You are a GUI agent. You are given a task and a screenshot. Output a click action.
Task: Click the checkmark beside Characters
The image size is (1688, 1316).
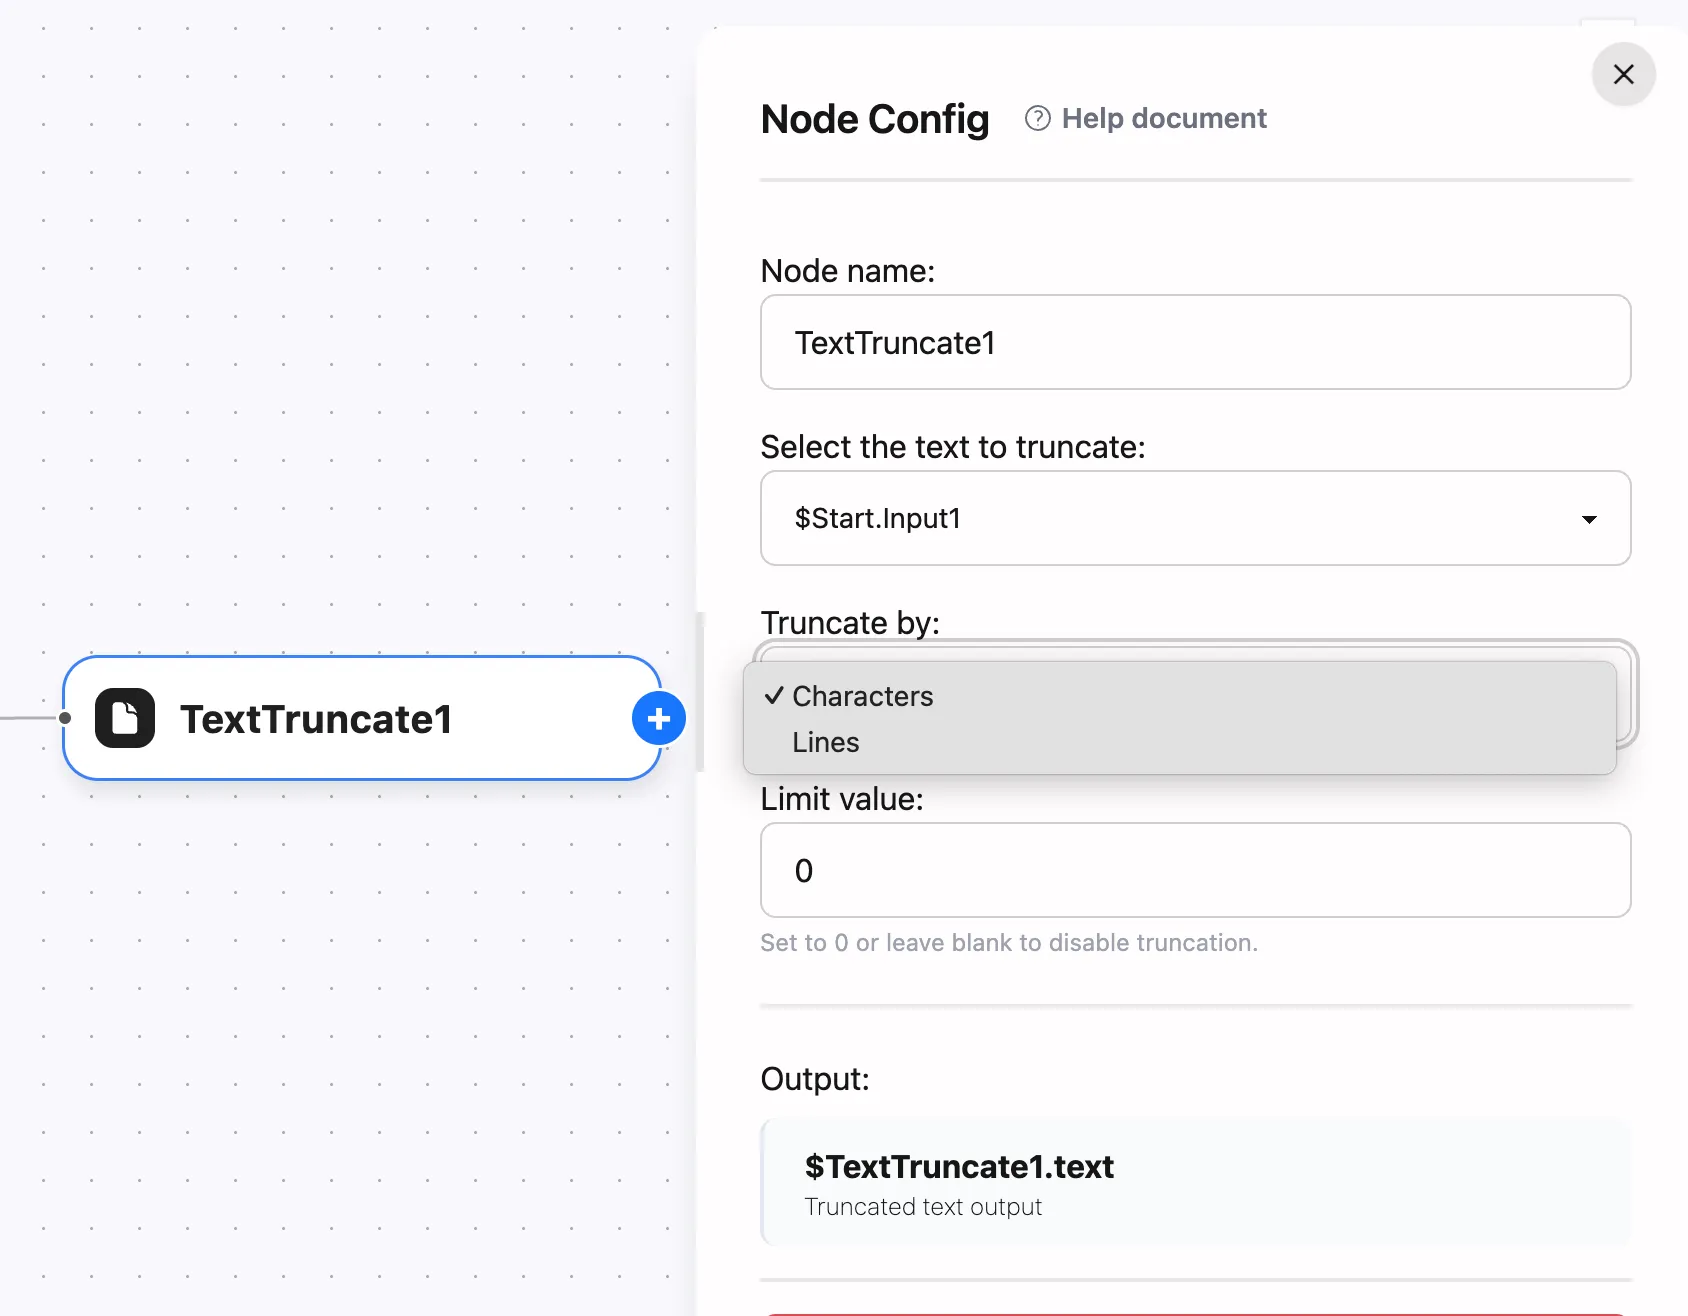773,696
